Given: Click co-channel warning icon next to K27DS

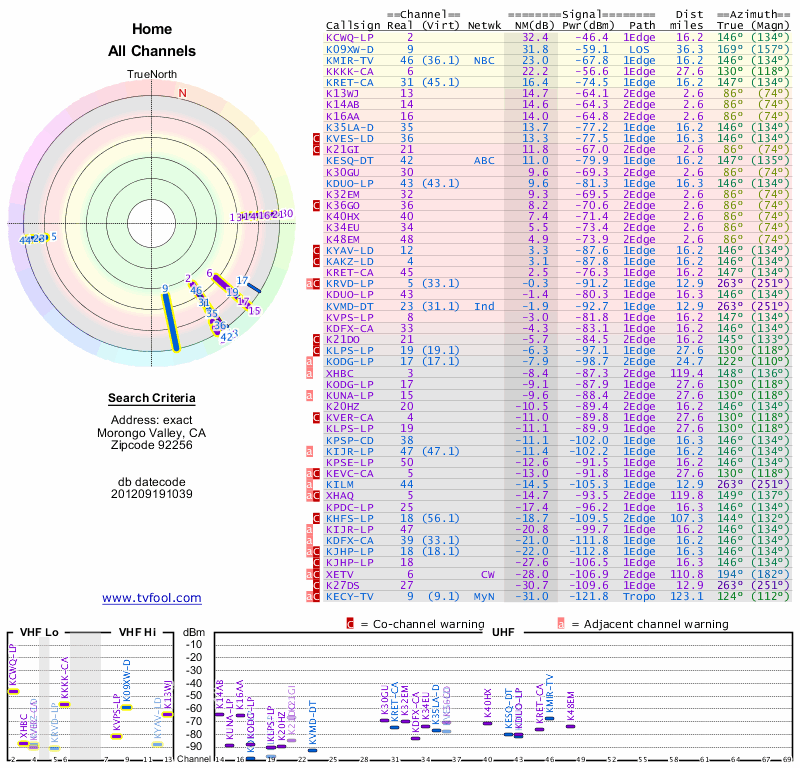Looking at the screenshot, I should tap(316, 585).
